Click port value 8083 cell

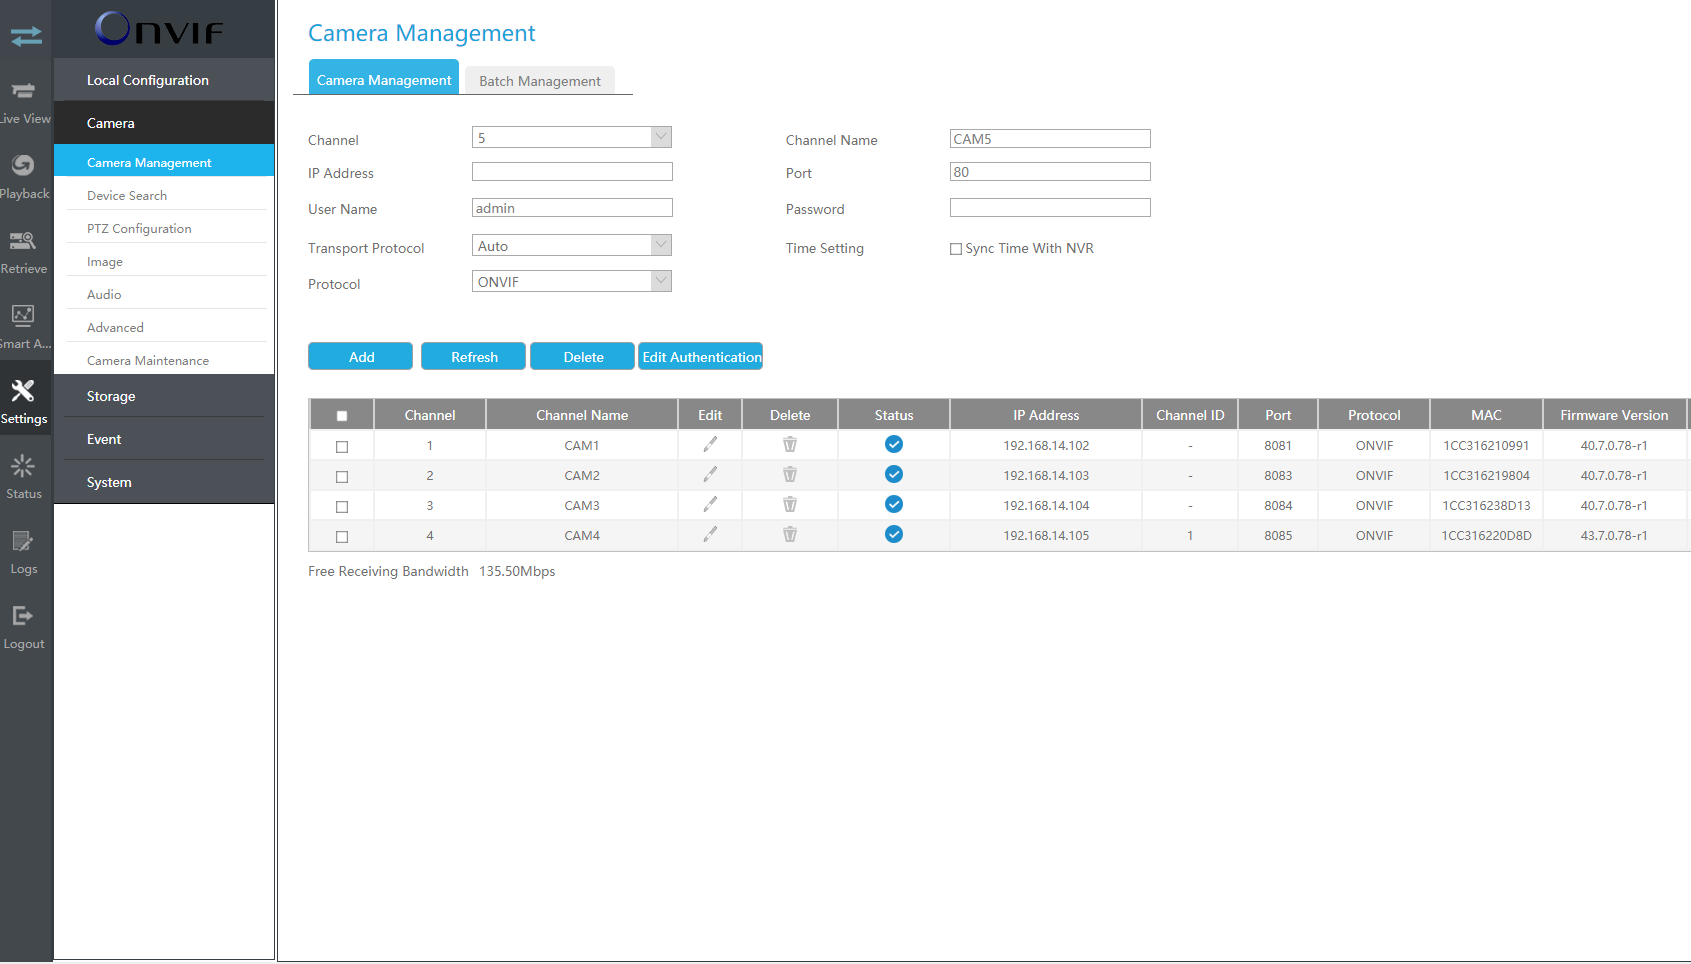1278,476
